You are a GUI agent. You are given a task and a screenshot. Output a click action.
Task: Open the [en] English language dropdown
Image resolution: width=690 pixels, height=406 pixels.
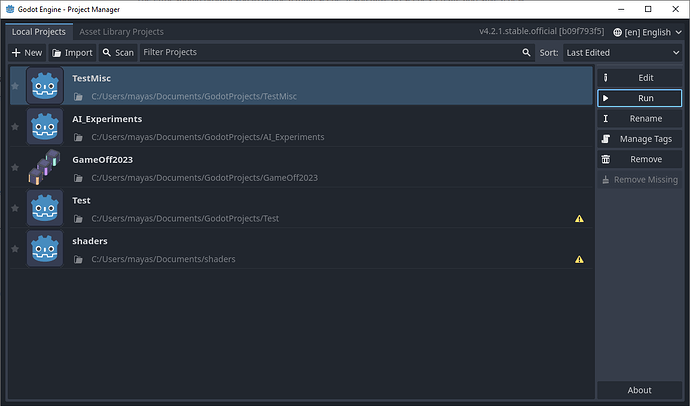pyautogui.click(x=647, y=32)
